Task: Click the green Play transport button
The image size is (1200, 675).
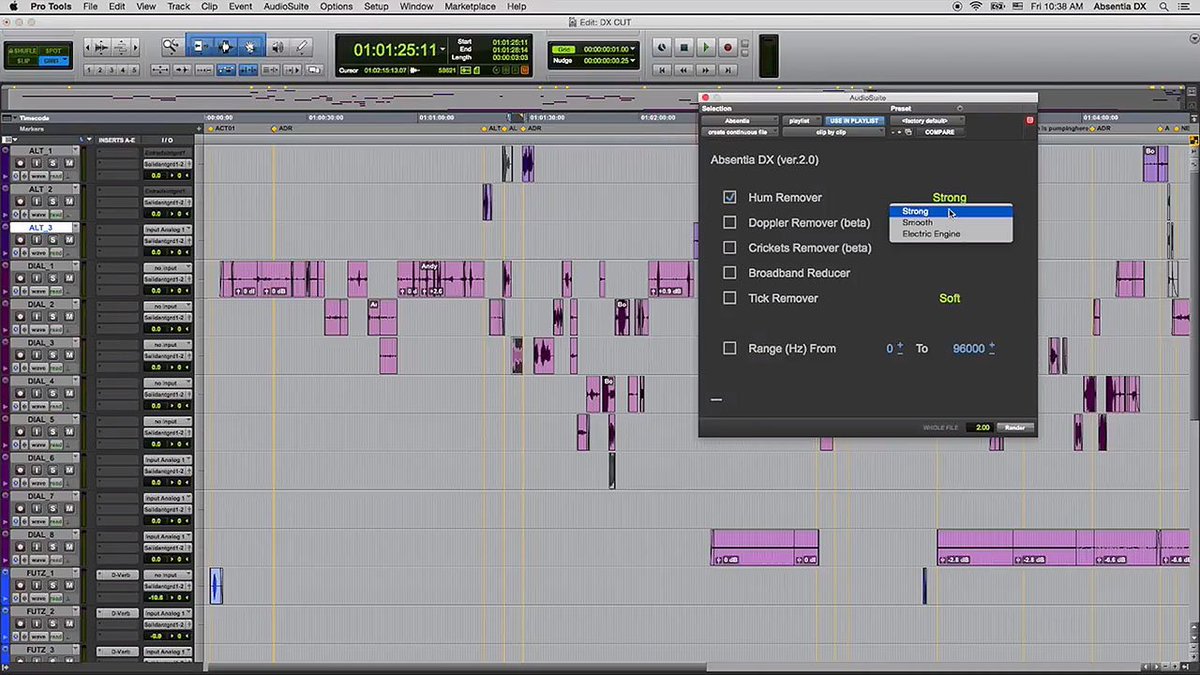Action: tap(706, 47)
